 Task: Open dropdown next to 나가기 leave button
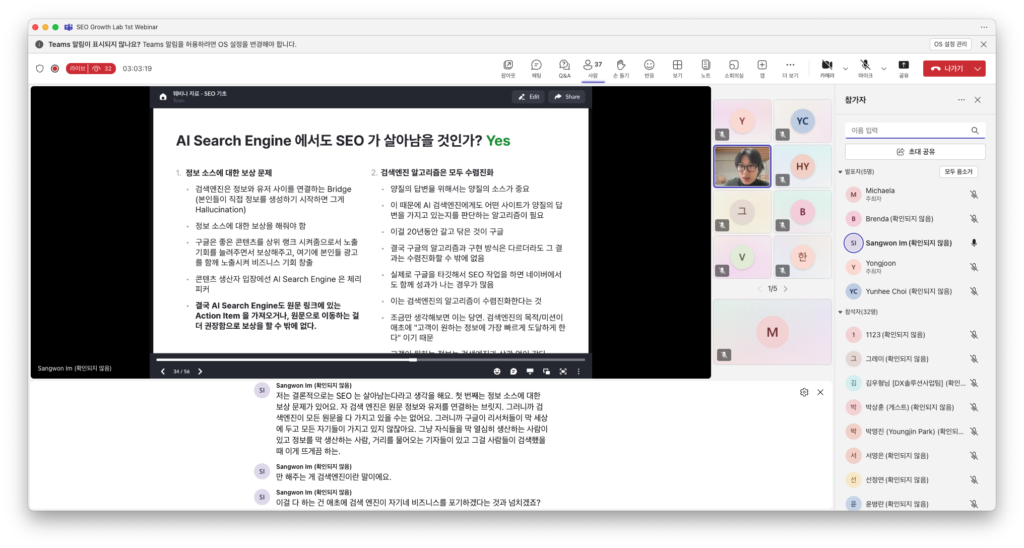pyautogui.click(x=978, y=69)
